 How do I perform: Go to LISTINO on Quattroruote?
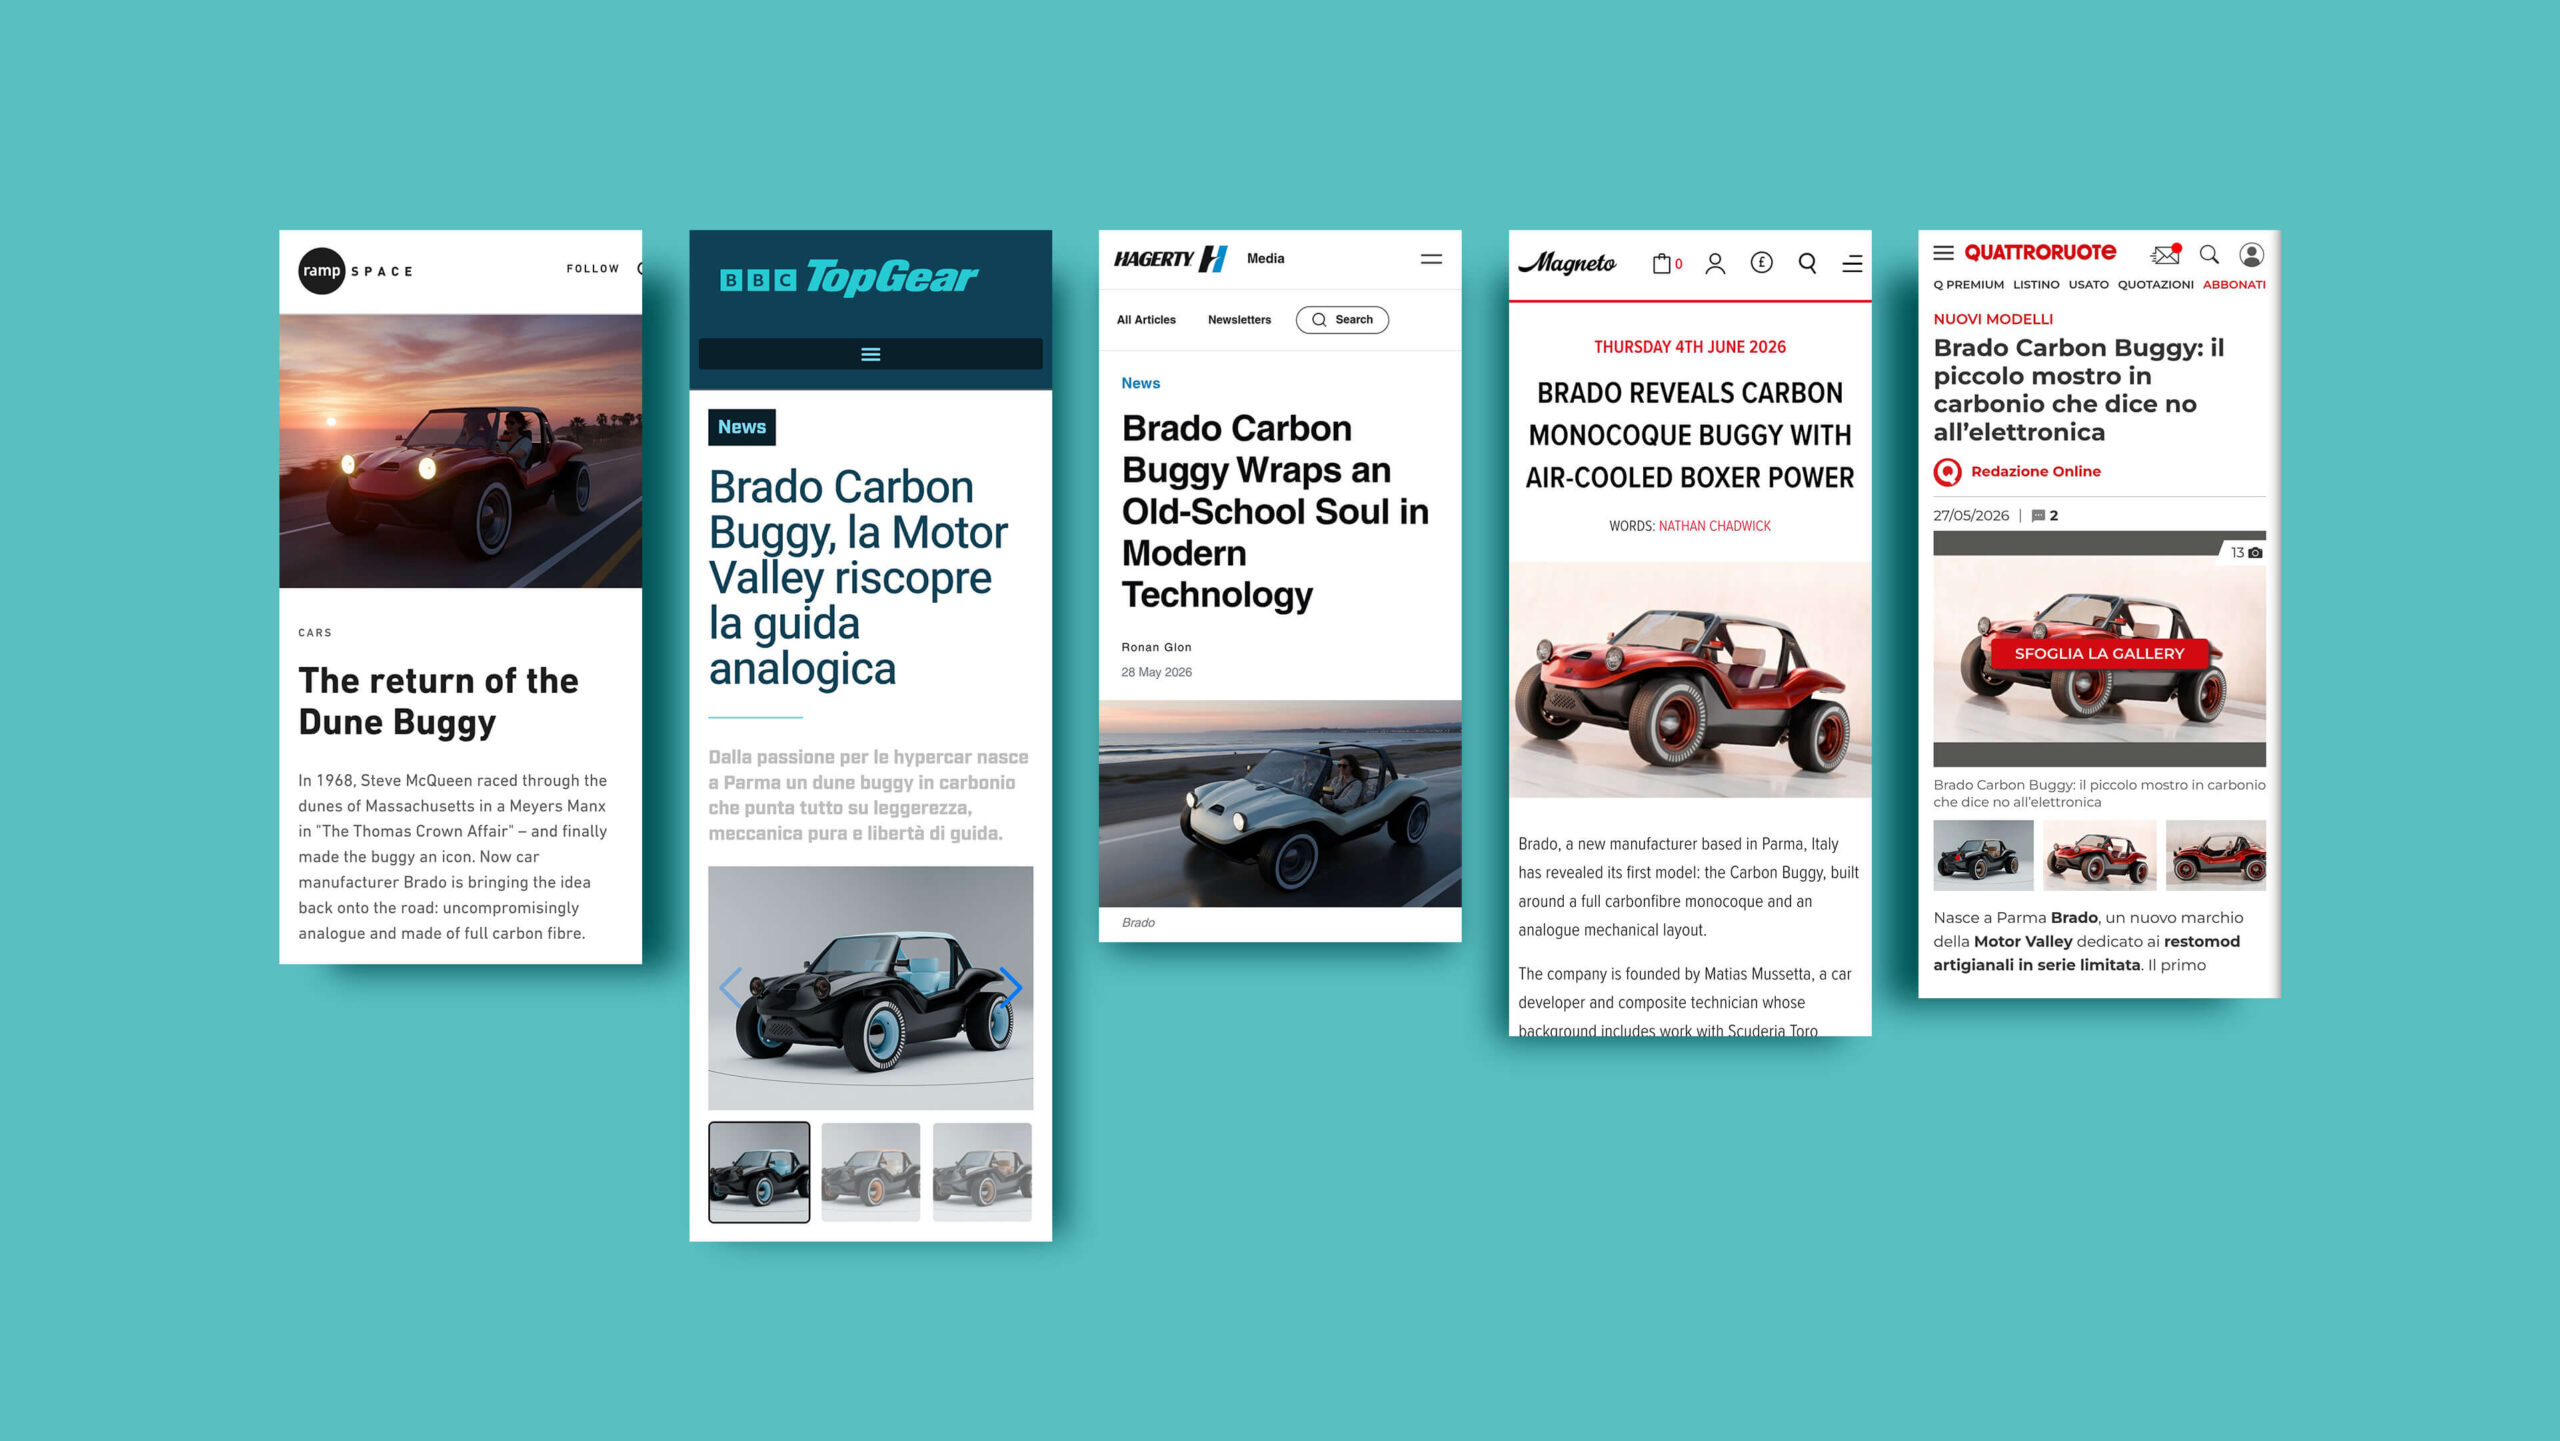tap(2036, 285)
